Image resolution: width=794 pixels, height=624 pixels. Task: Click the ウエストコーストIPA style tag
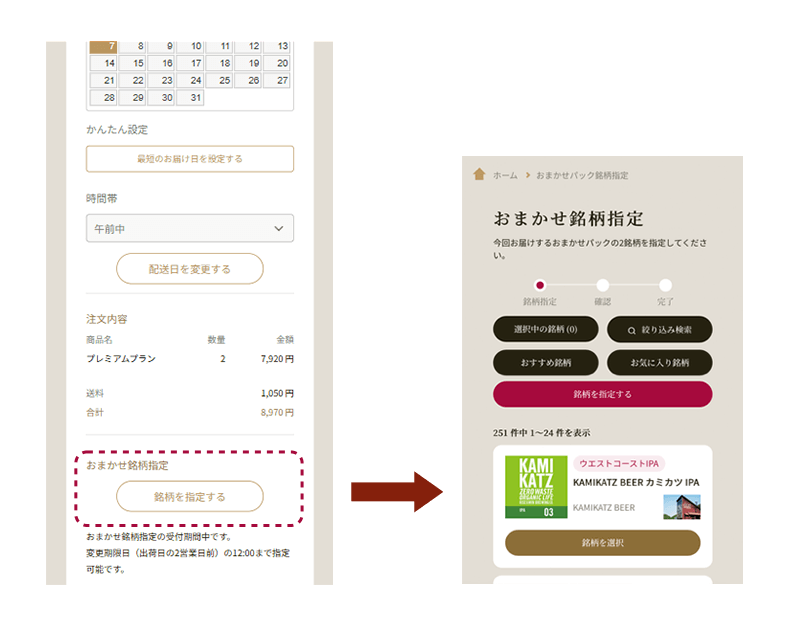click(x=619, y=464)
